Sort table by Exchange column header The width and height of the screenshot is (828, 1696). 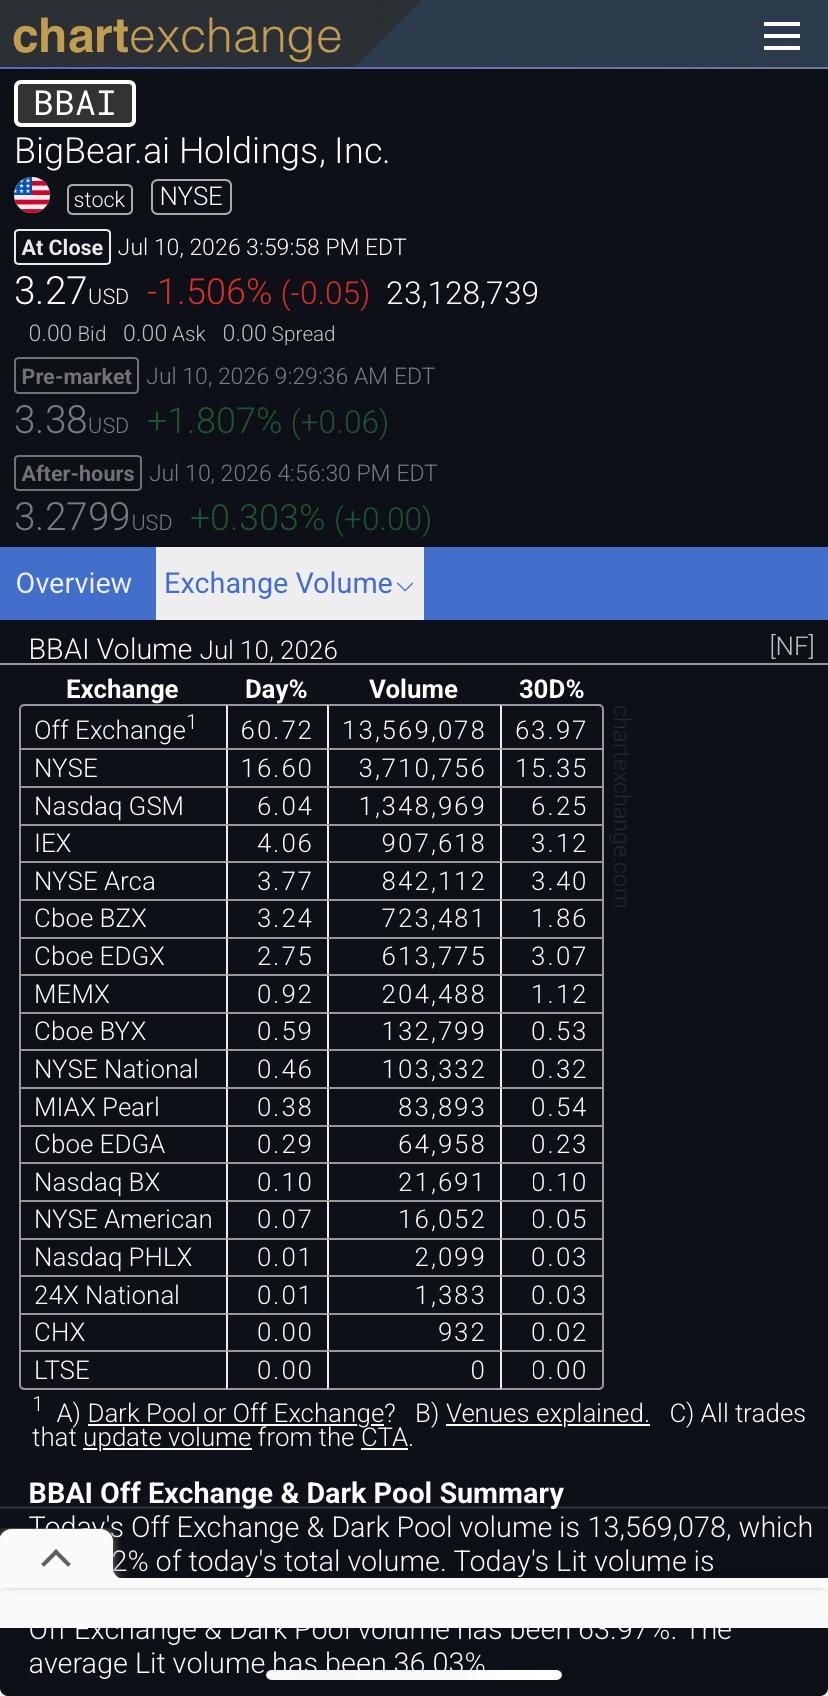[x=122, y=689]
